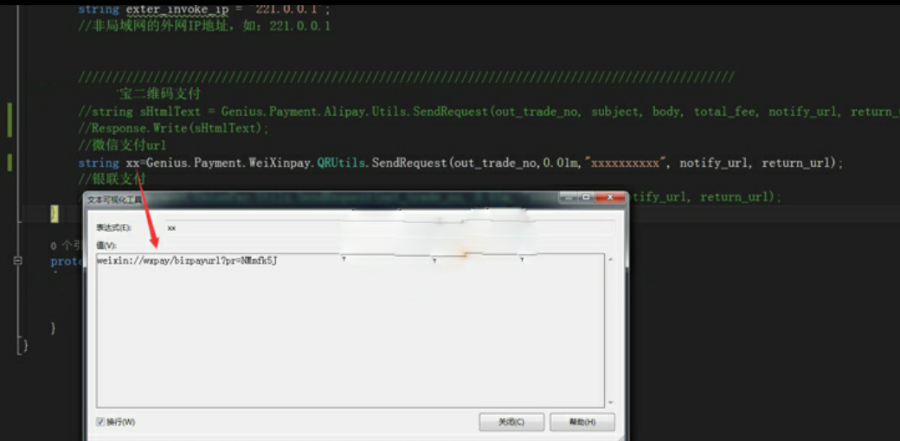Screen dimensions: 900x441
Task: Click the //银联支付 comment line
Action: click(112, 180)
